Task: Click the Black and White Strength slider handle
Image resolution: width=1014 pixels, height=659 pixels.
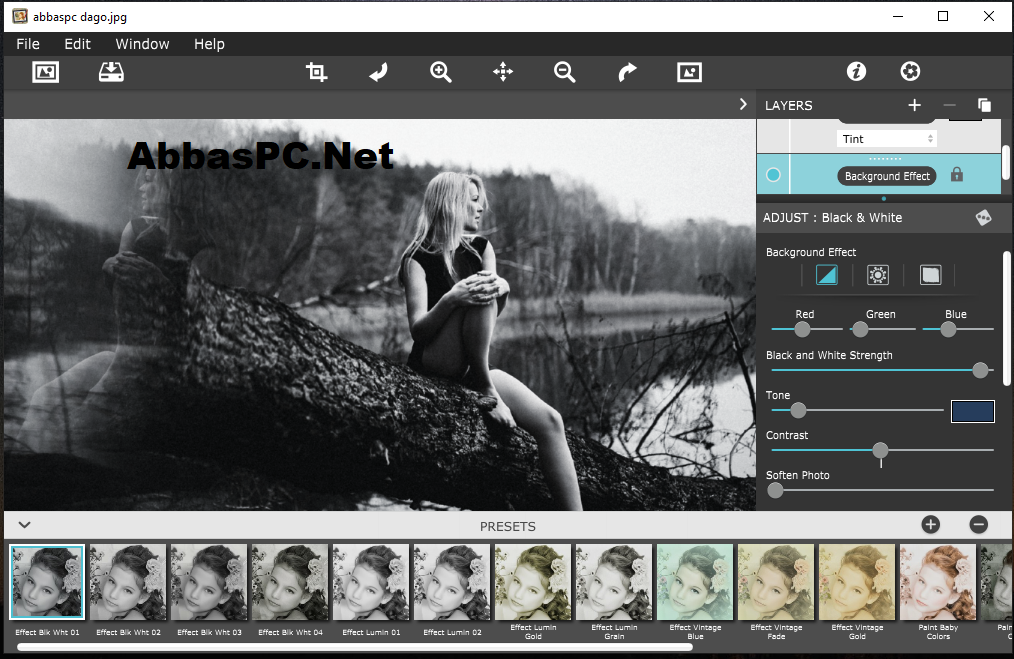Action: (x=980, y=370)
